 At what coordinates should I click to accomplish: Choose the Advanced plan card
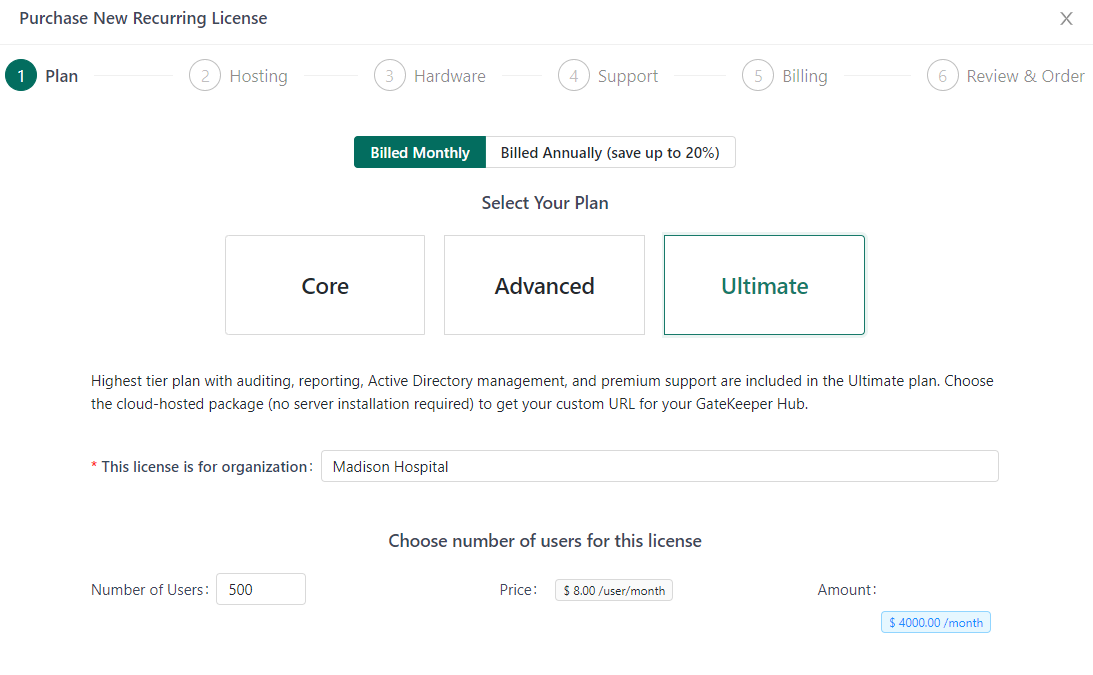click(x=544, y=285)
